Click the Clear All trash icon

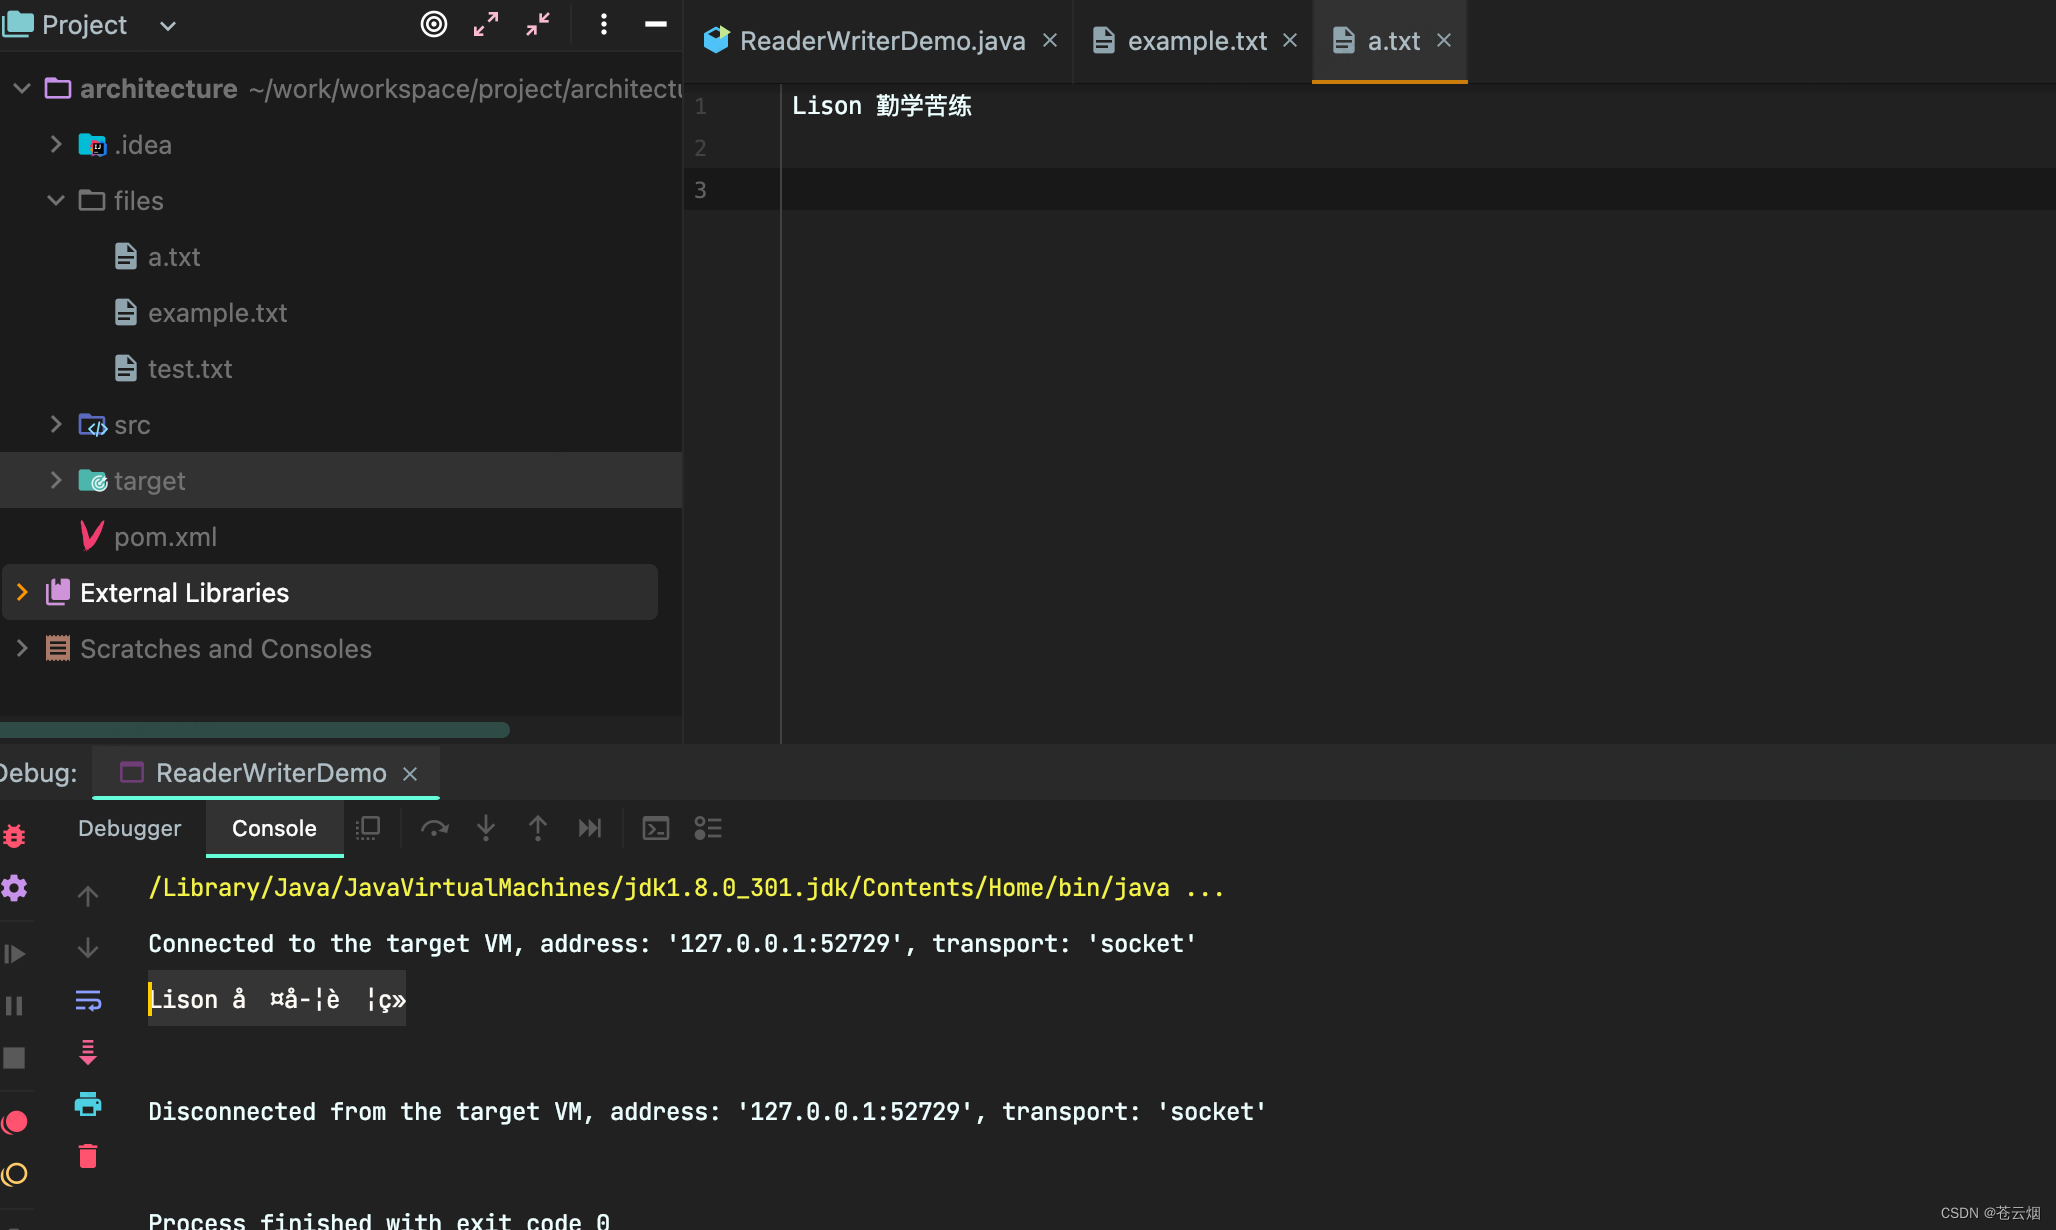[88, 1156]
